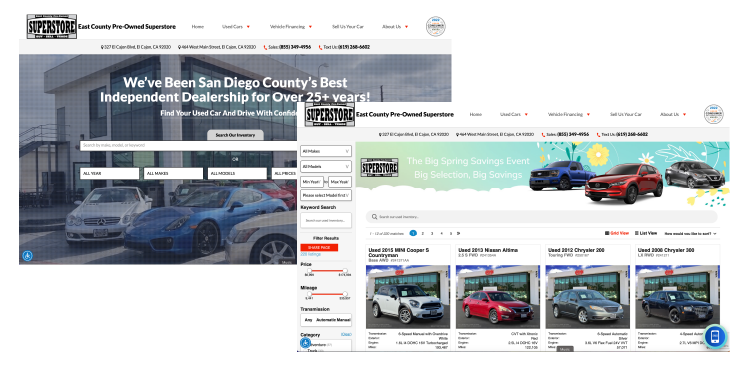Click the accessibility icon in inventory sidebar
The image size is (750, 375).
305,342
